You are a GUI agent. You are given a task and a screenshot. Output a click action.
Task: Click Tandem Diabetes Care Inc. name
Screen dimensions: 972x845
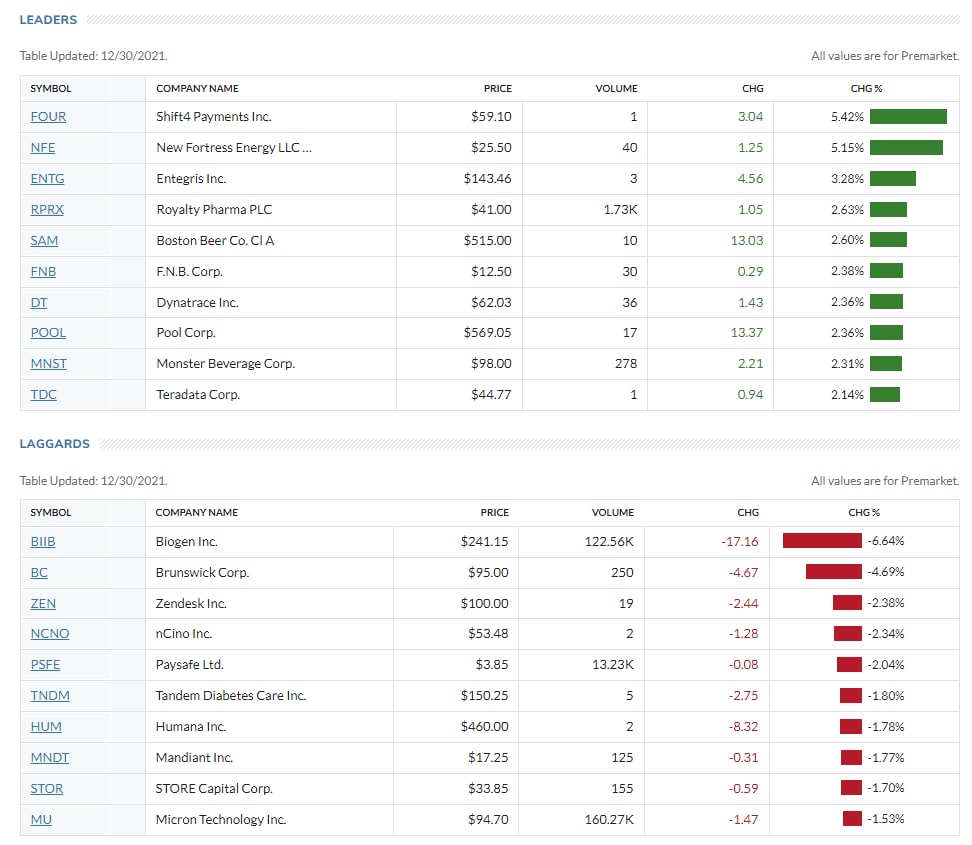coord(231,696)
